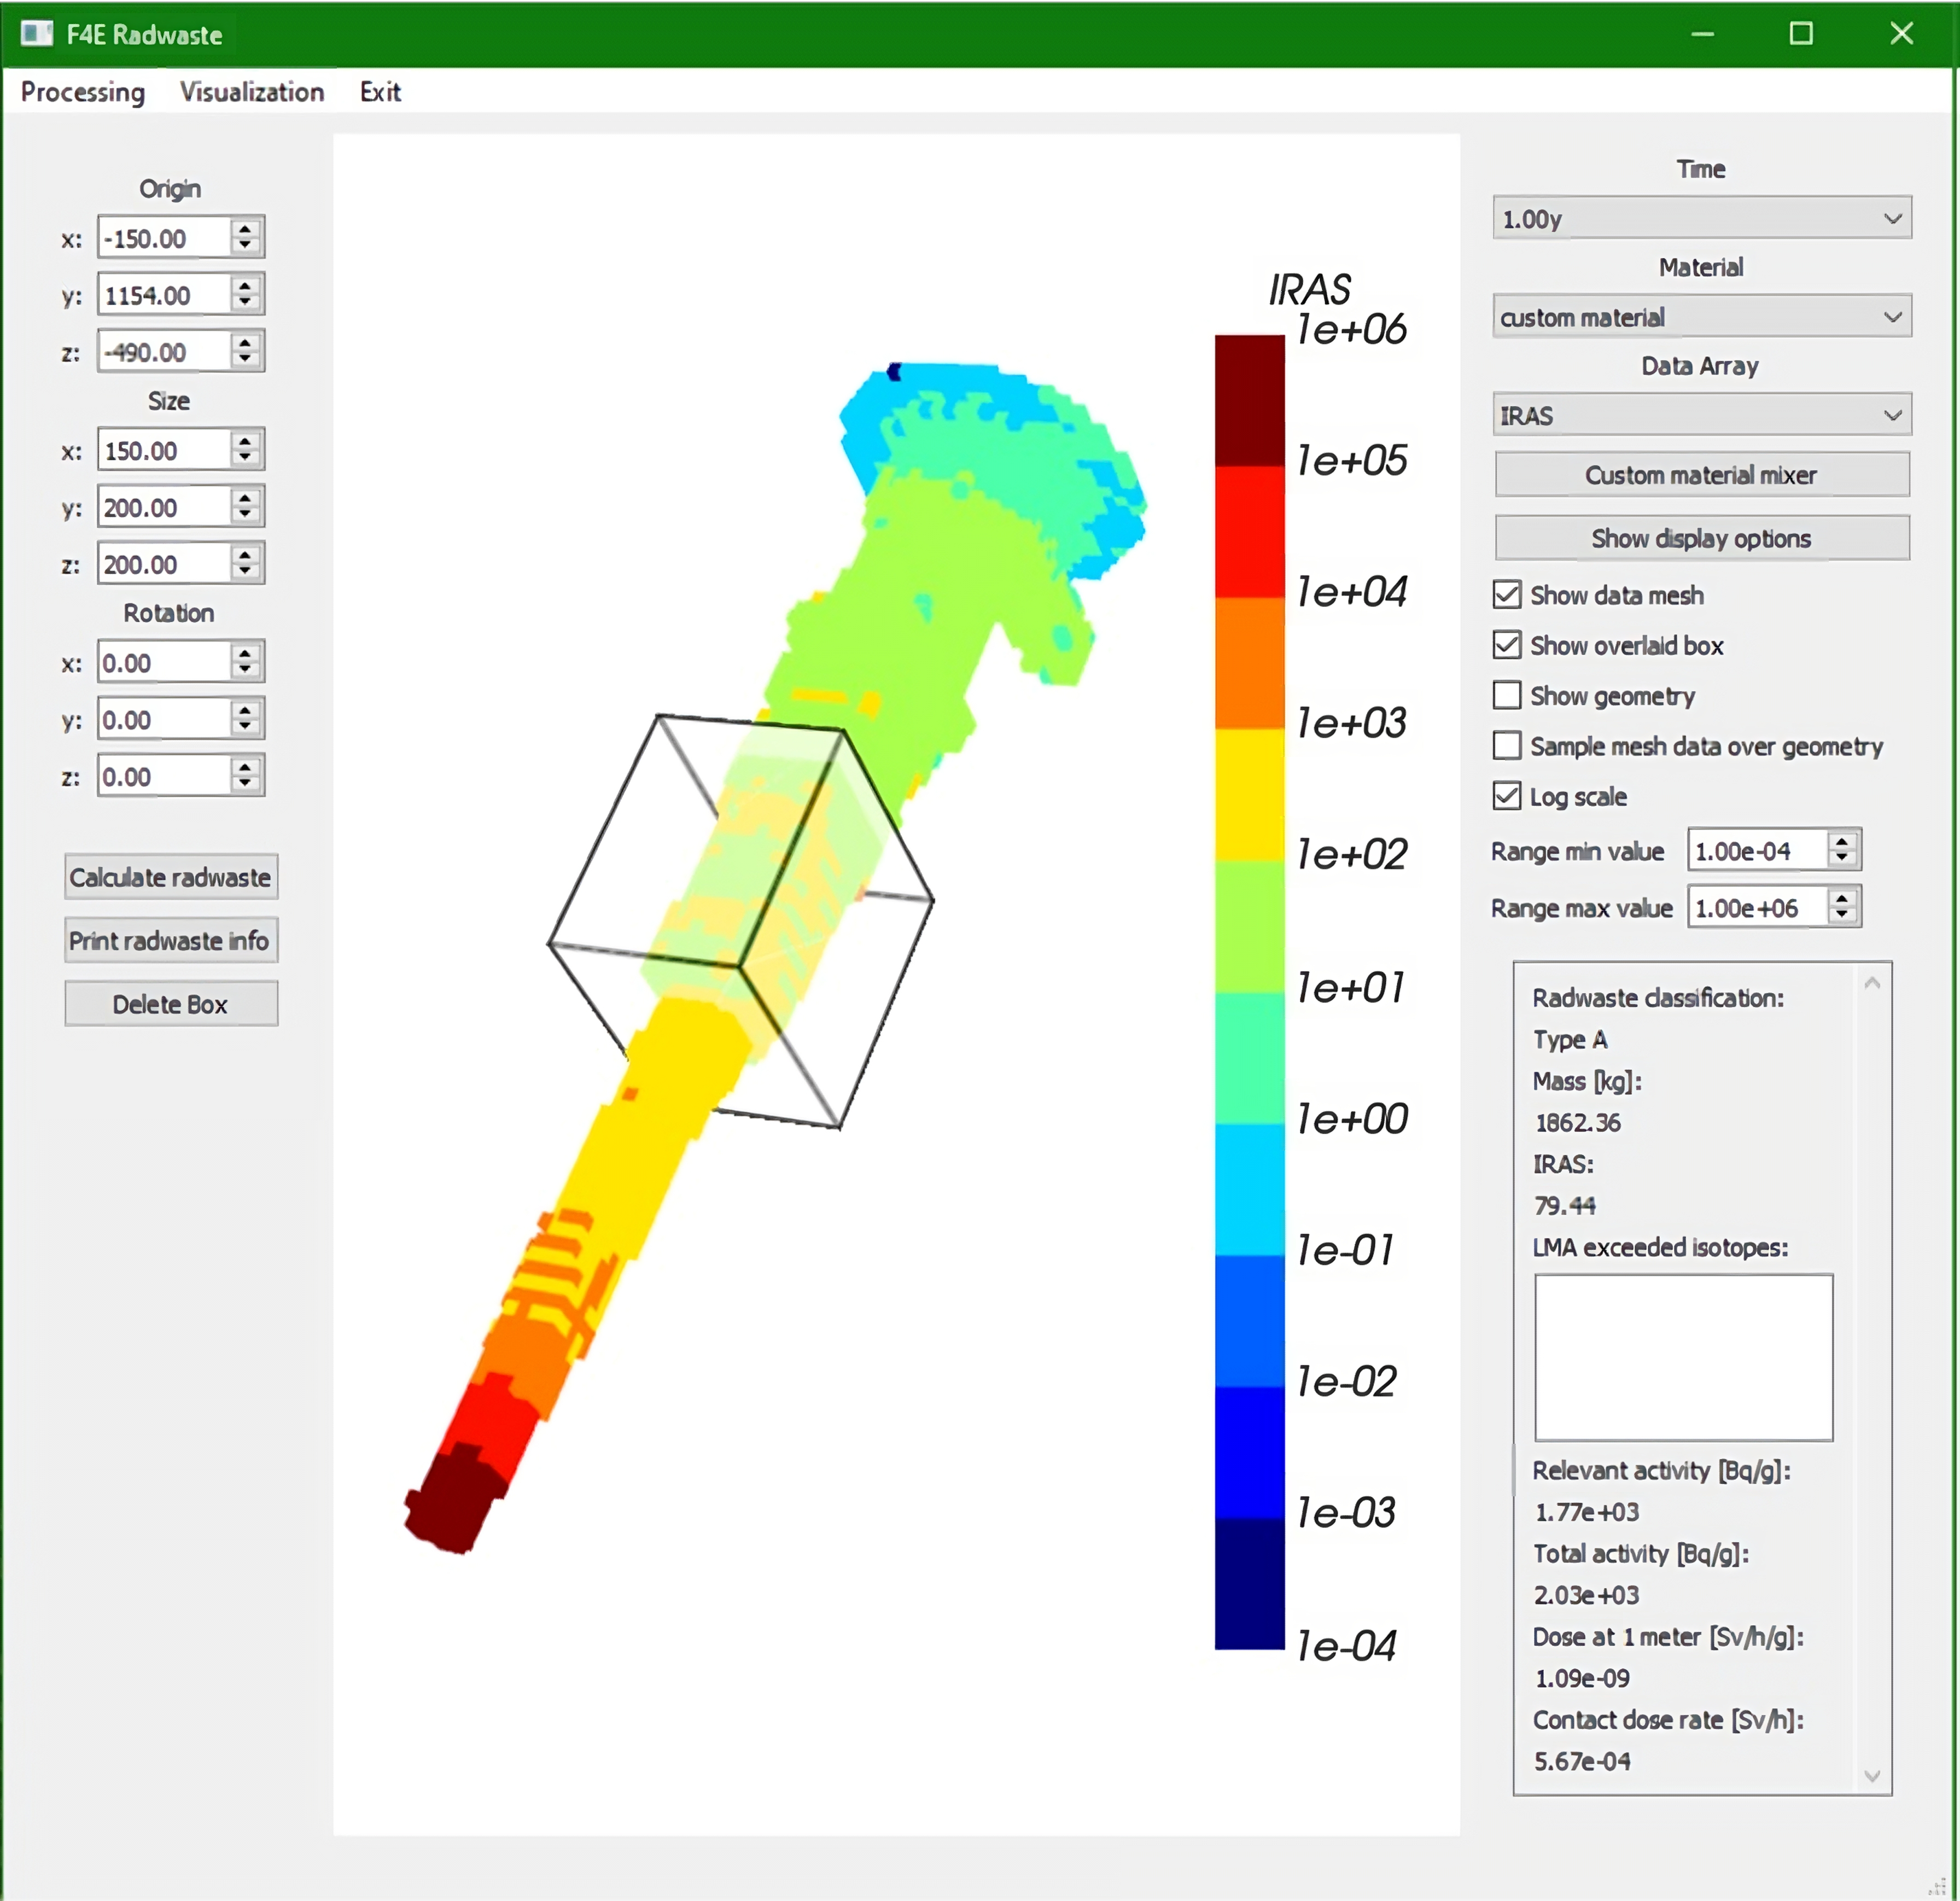Adjust Origin z using its spinner arrows
The width and height of the screenshot is (1960, 1901).
[246, 352]
